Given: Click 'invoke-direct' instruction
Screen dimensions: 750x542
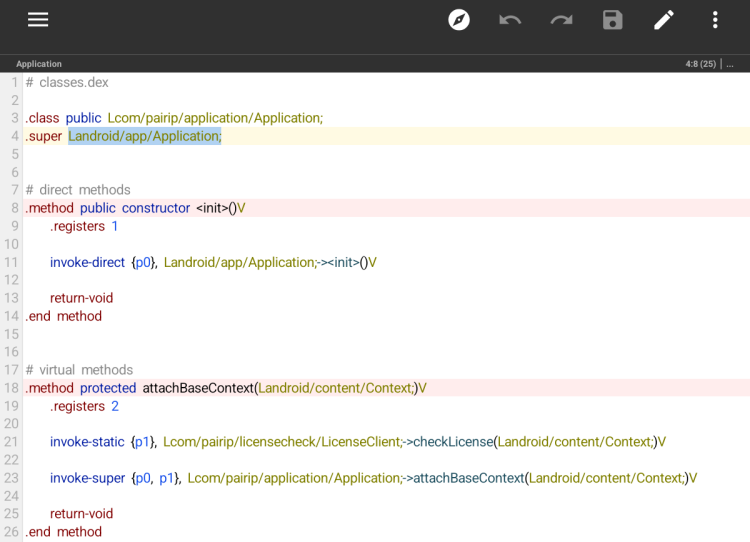Looking at the screenshot, I should click(87, 262).
